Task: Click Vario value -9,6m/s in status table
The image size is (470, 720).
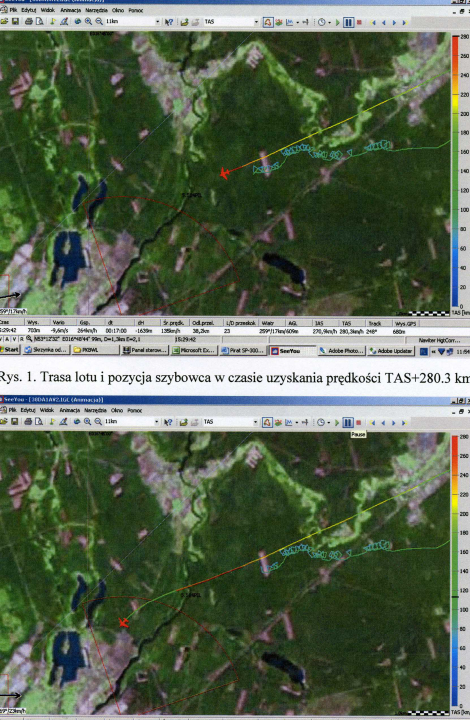Action: 60,331
